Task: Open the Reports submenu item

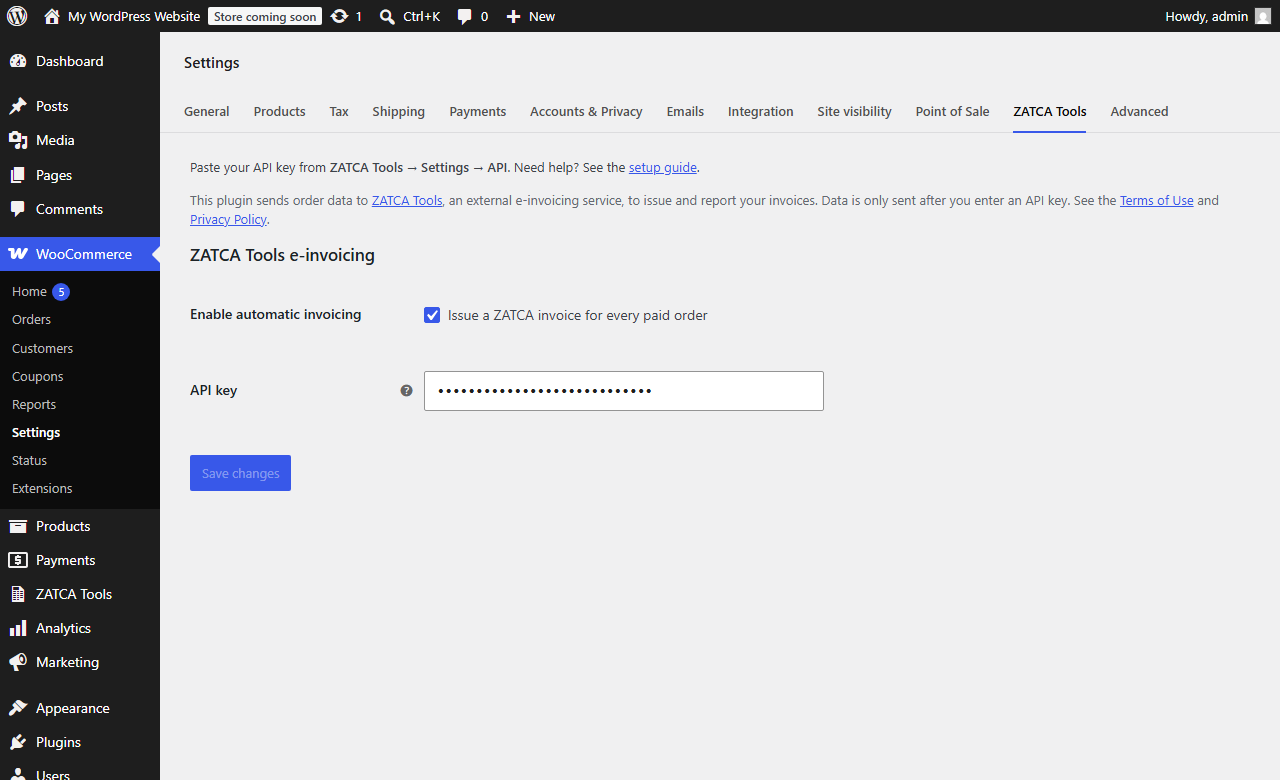Action: (34, 404)
